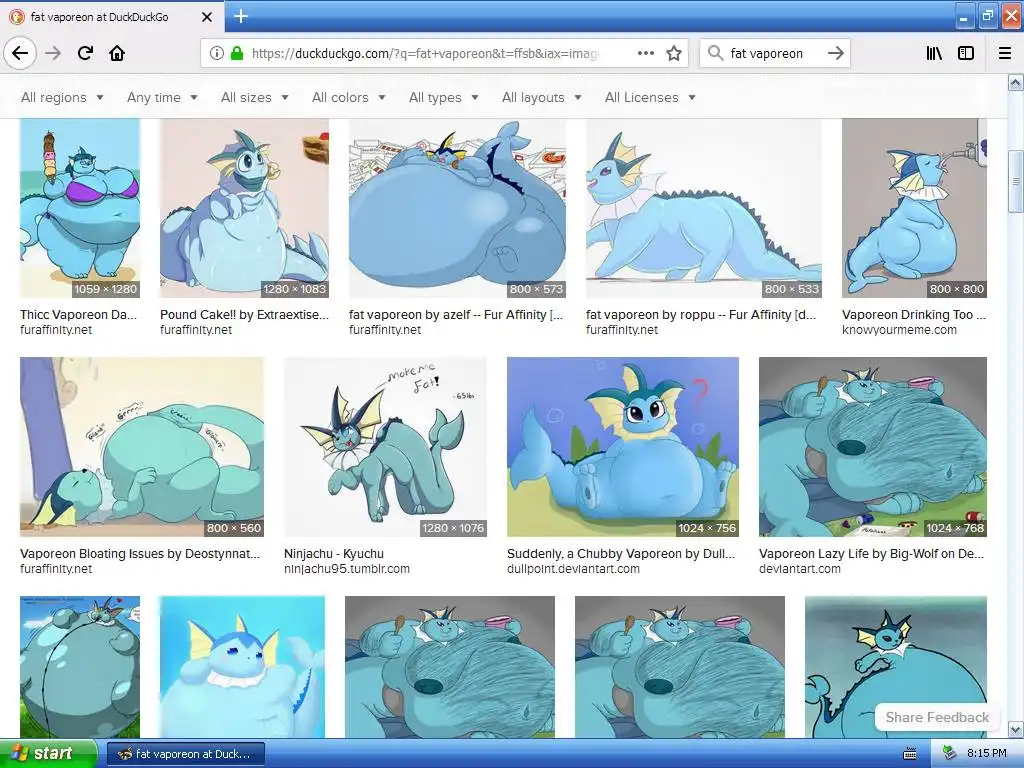Click the scrollbar down arrow
This screenshot has width=1024, height=768.
[1016, 729]
